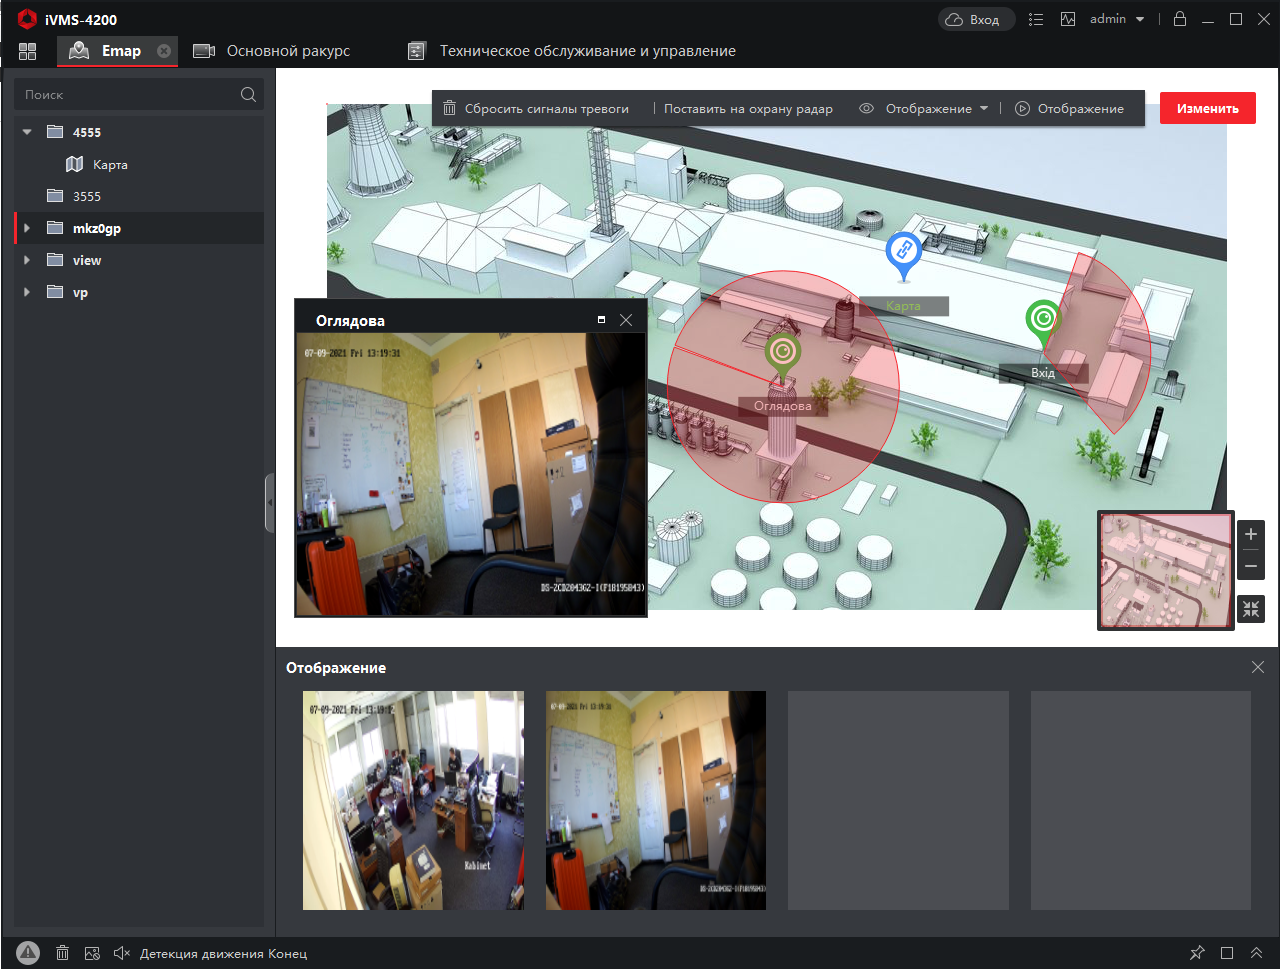Expand the mkz0gp folder in tree

click(27, 228)
